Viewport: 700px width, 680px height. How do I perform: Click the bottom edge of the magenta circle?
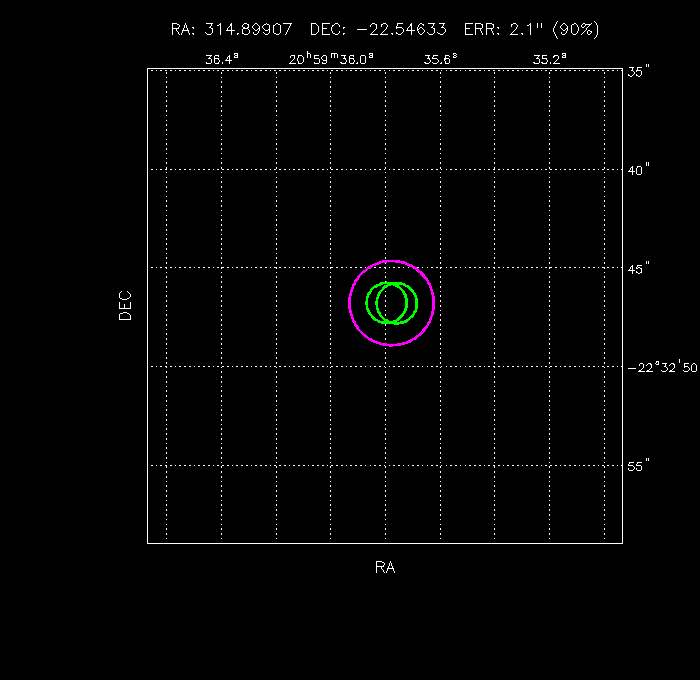point(392,345)
